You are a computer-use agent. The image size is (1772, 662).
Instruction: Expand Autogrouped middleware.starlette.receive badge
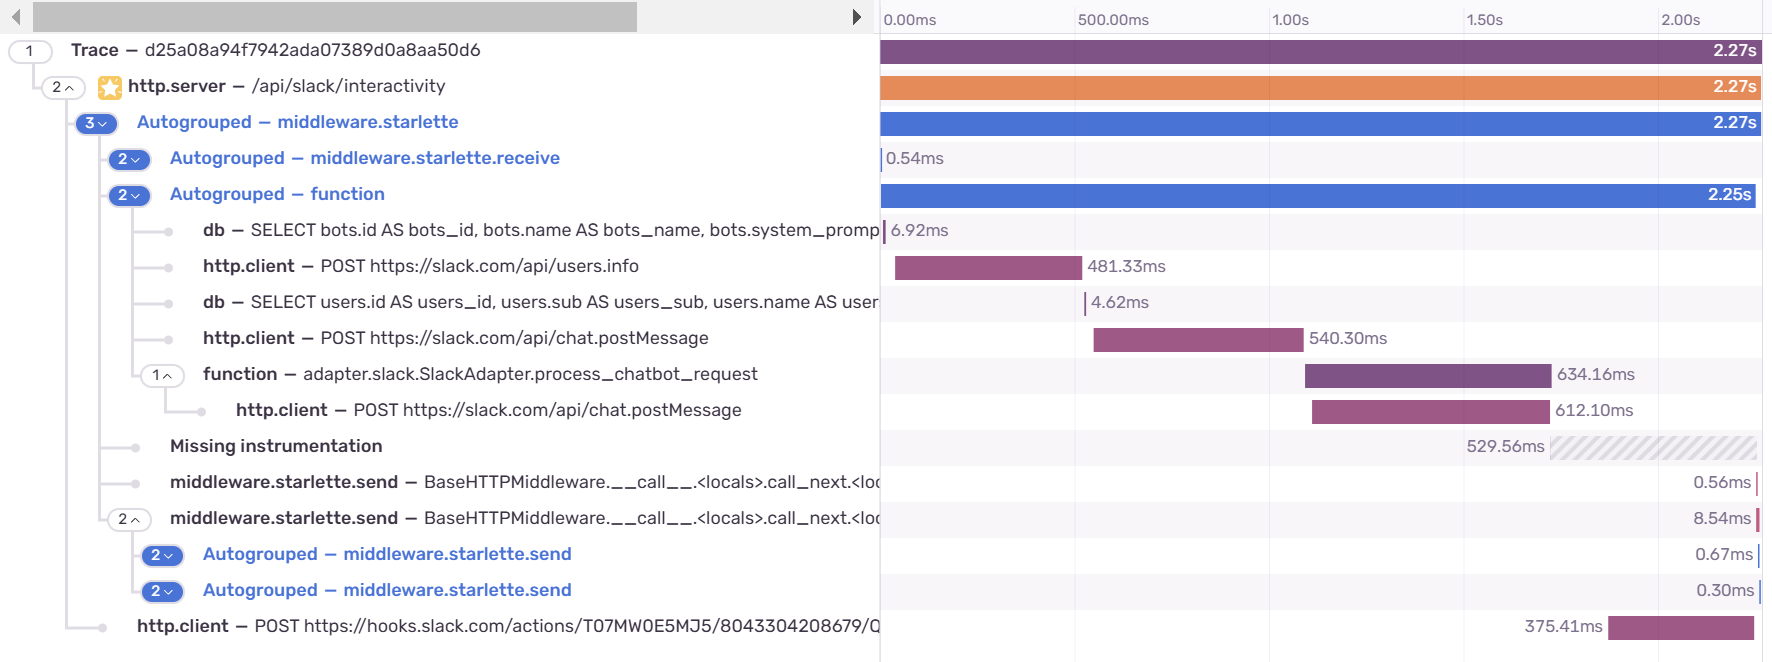coord(129,159)
